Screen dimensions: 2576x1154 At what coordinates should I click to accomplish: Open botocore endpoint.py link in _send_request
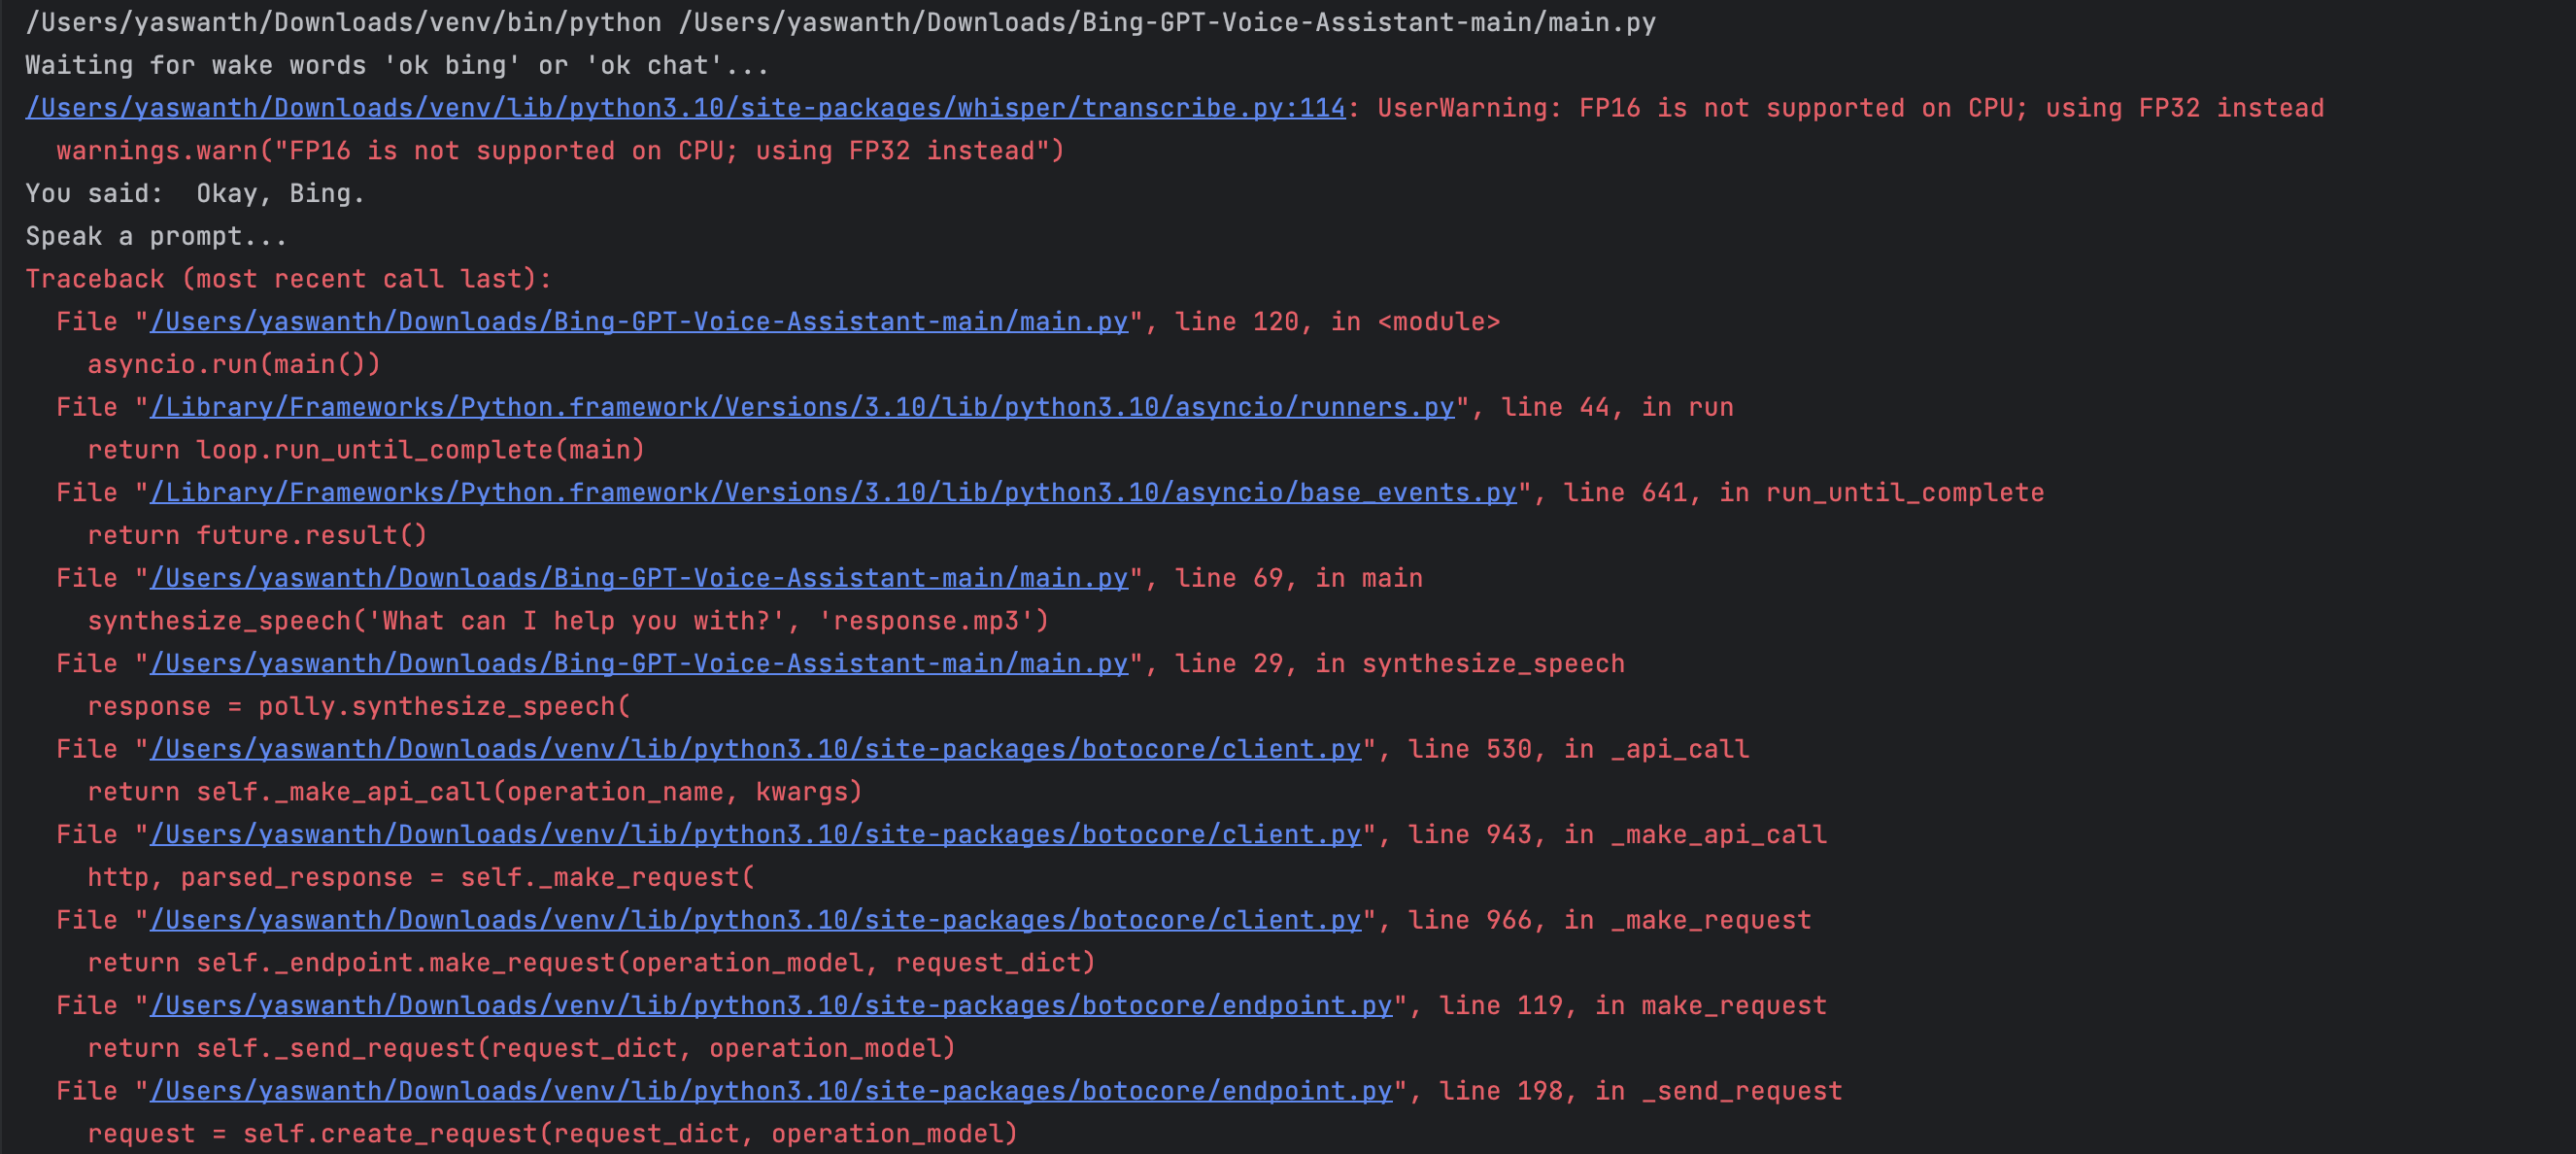tap(770, 1090)
